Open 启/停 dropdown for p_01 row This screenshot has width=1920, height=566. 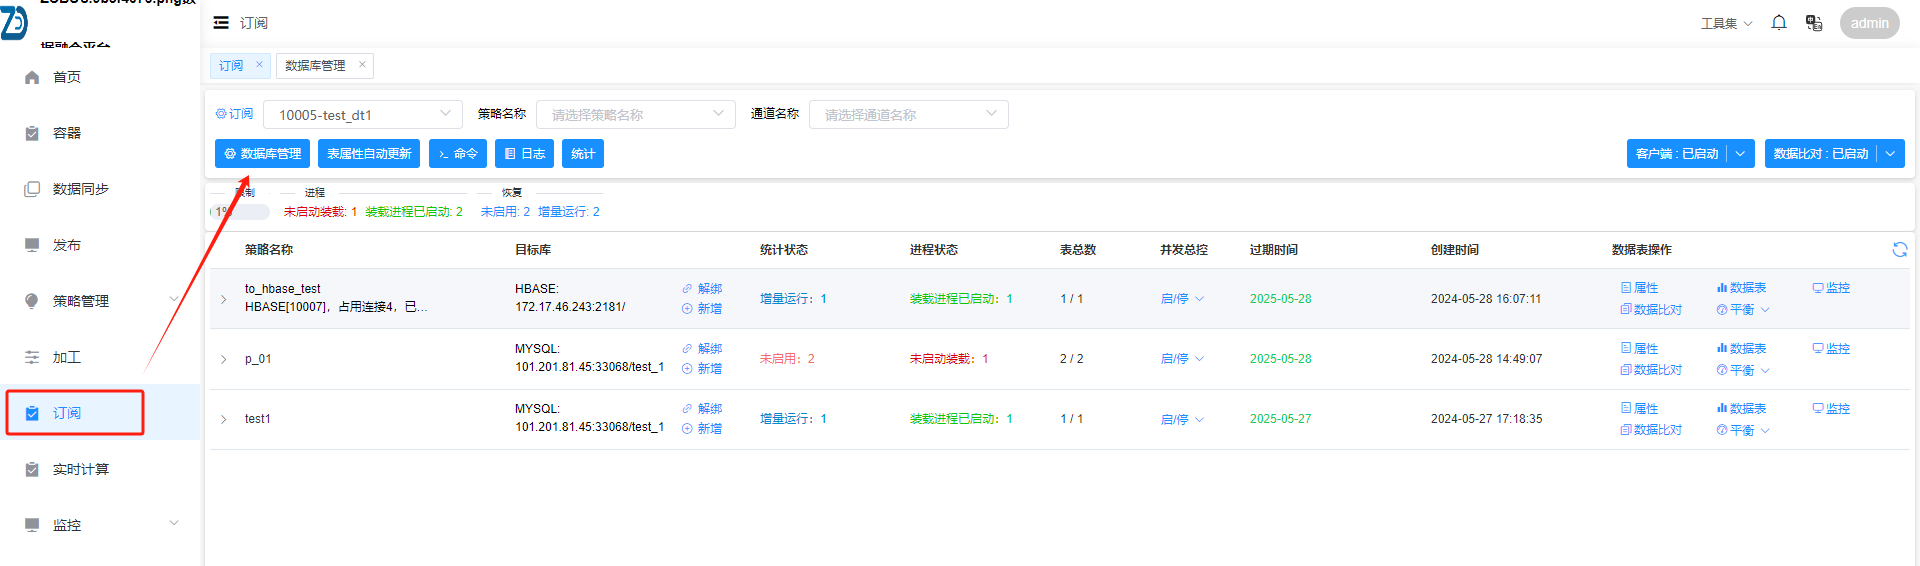pos(1182,359)
